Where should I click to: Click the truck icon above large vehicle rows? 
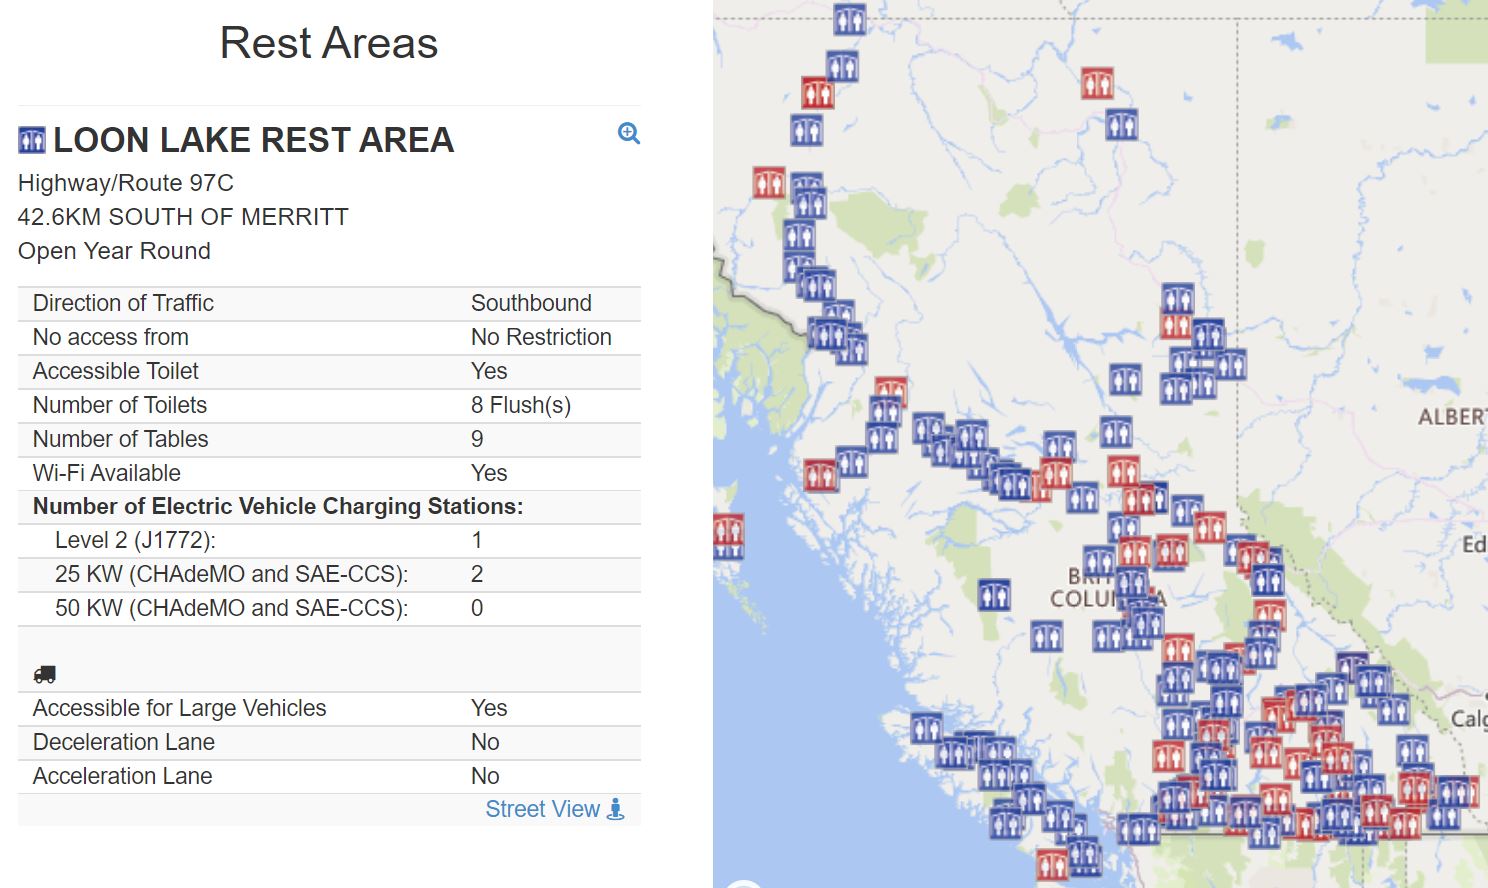click(x=44, y=675)
